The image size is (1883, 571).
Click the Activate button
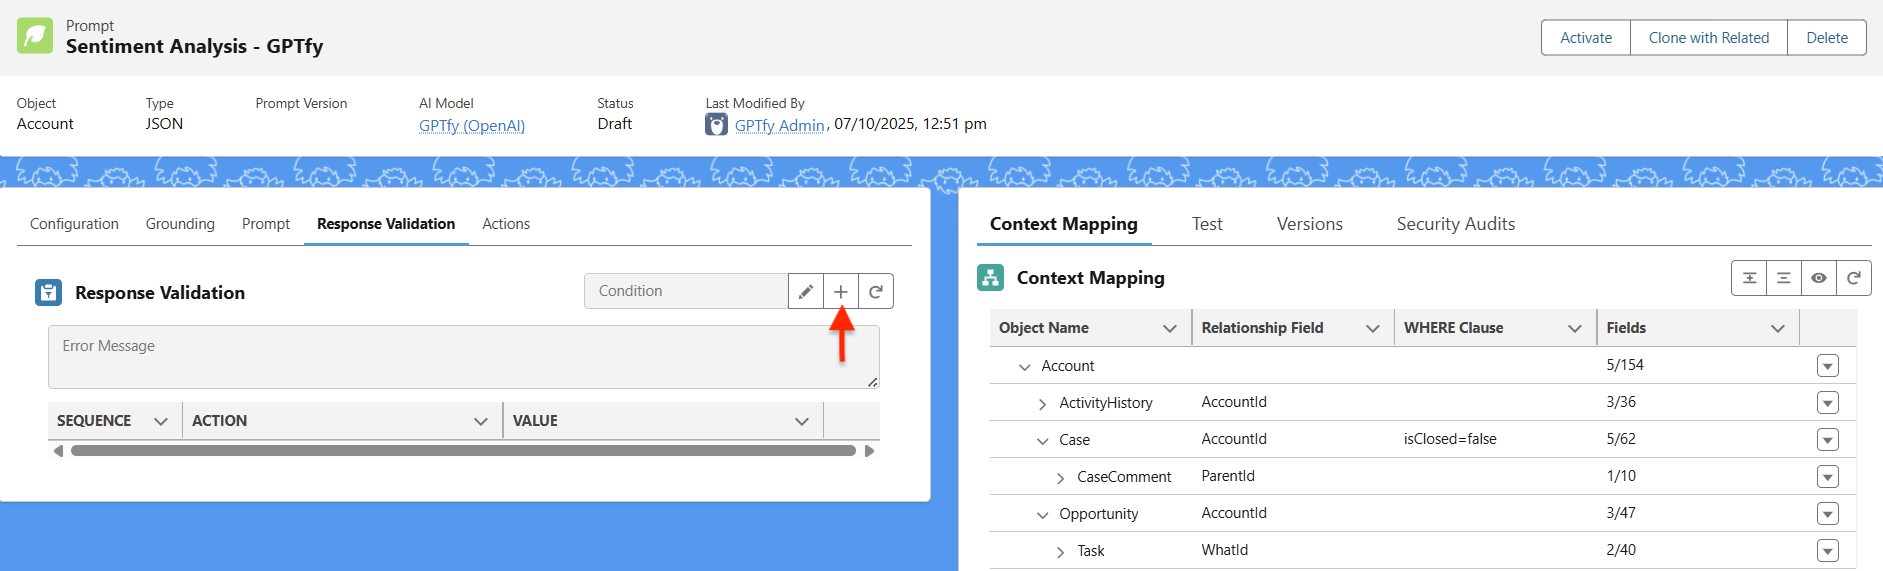coord(1586,38)
